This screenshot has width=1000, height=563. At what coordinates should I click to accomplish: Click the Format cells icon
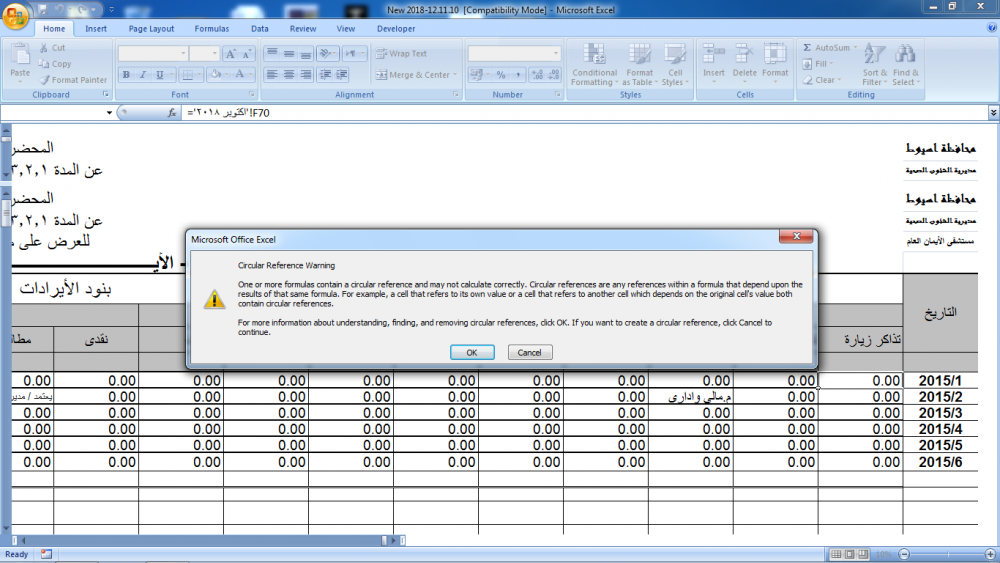(x=775, y=54)
